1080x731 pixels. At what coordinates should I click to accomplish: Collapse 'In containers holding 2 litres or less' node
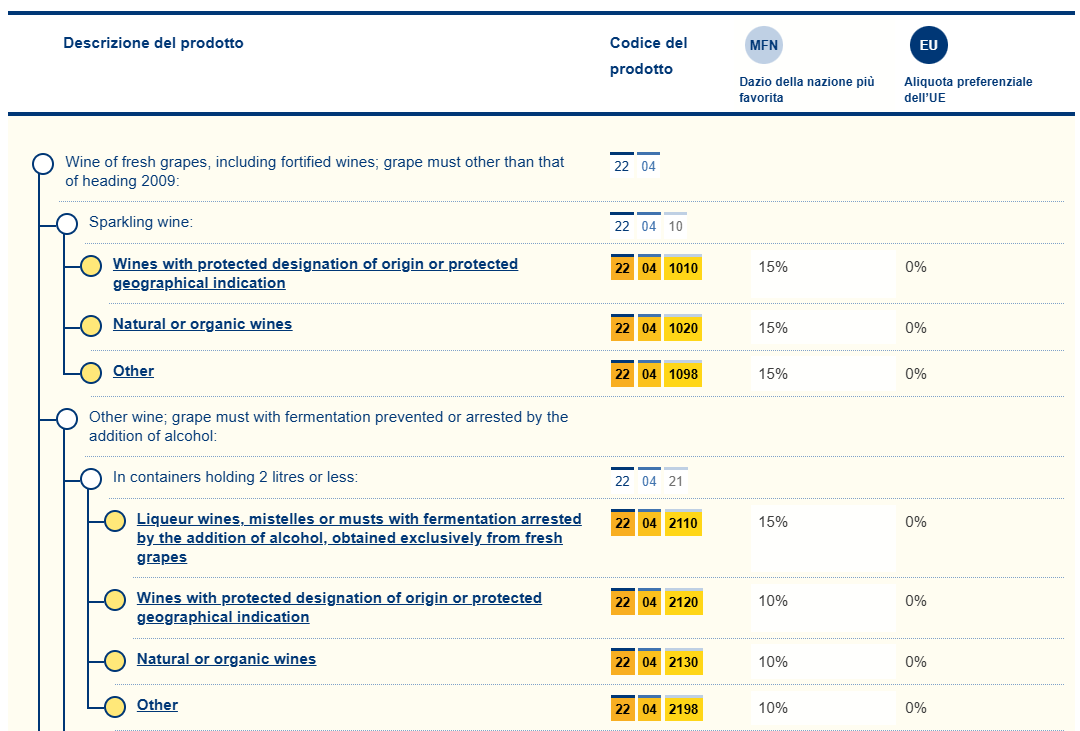(91, 479)
